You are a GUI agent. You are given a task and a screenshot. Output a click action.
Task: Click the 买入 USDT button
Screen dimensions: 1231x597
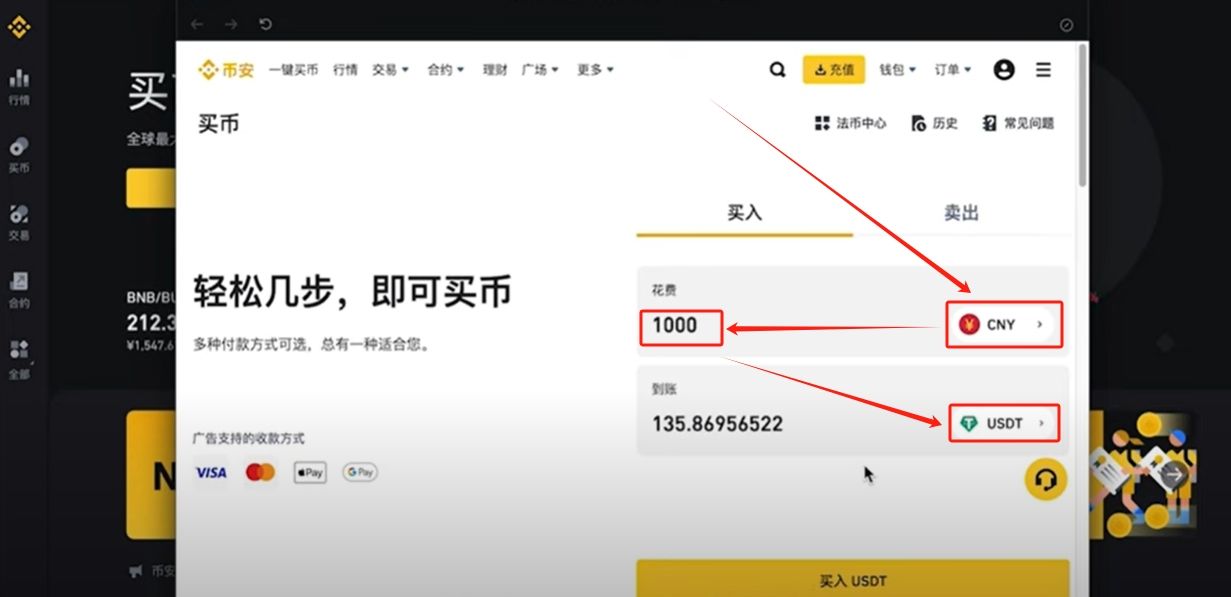(853, 580)
